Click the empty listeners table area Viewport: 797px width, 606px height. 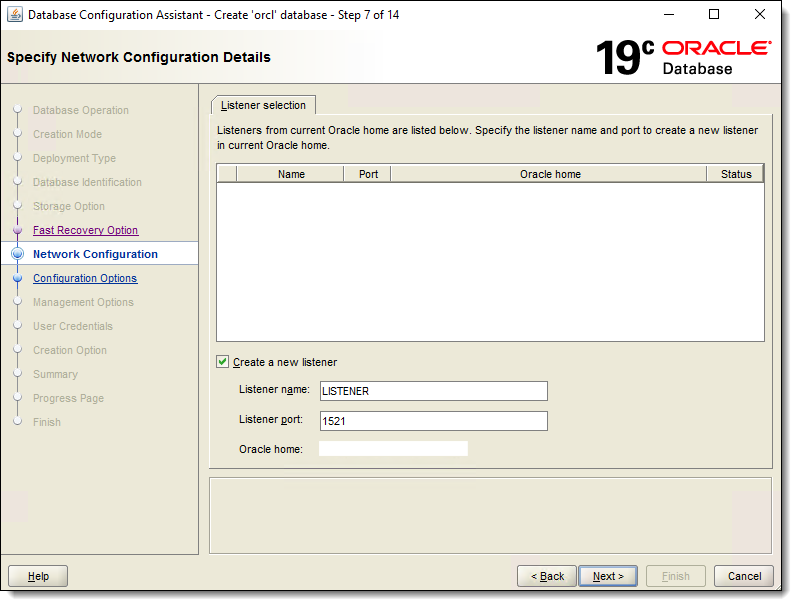[x=490, y=262]
